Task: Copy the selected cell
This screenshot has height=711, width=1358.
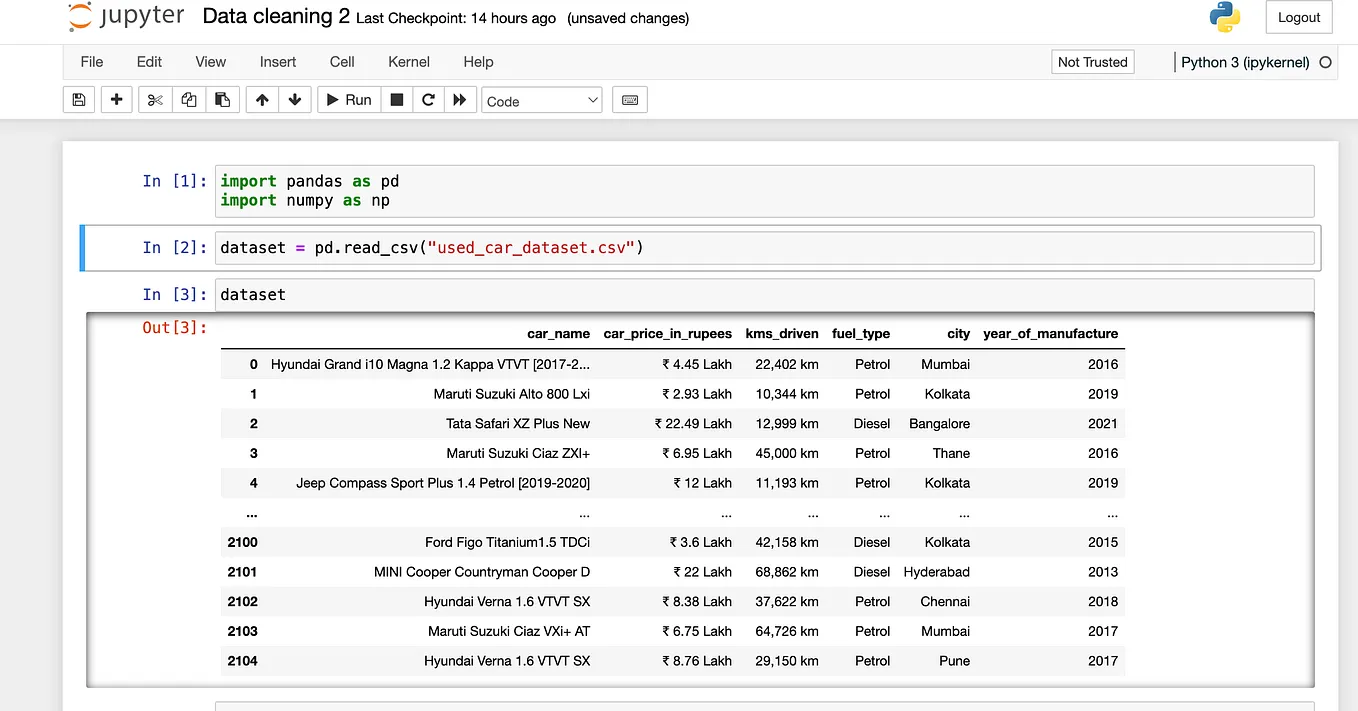Action: [188, 99]
